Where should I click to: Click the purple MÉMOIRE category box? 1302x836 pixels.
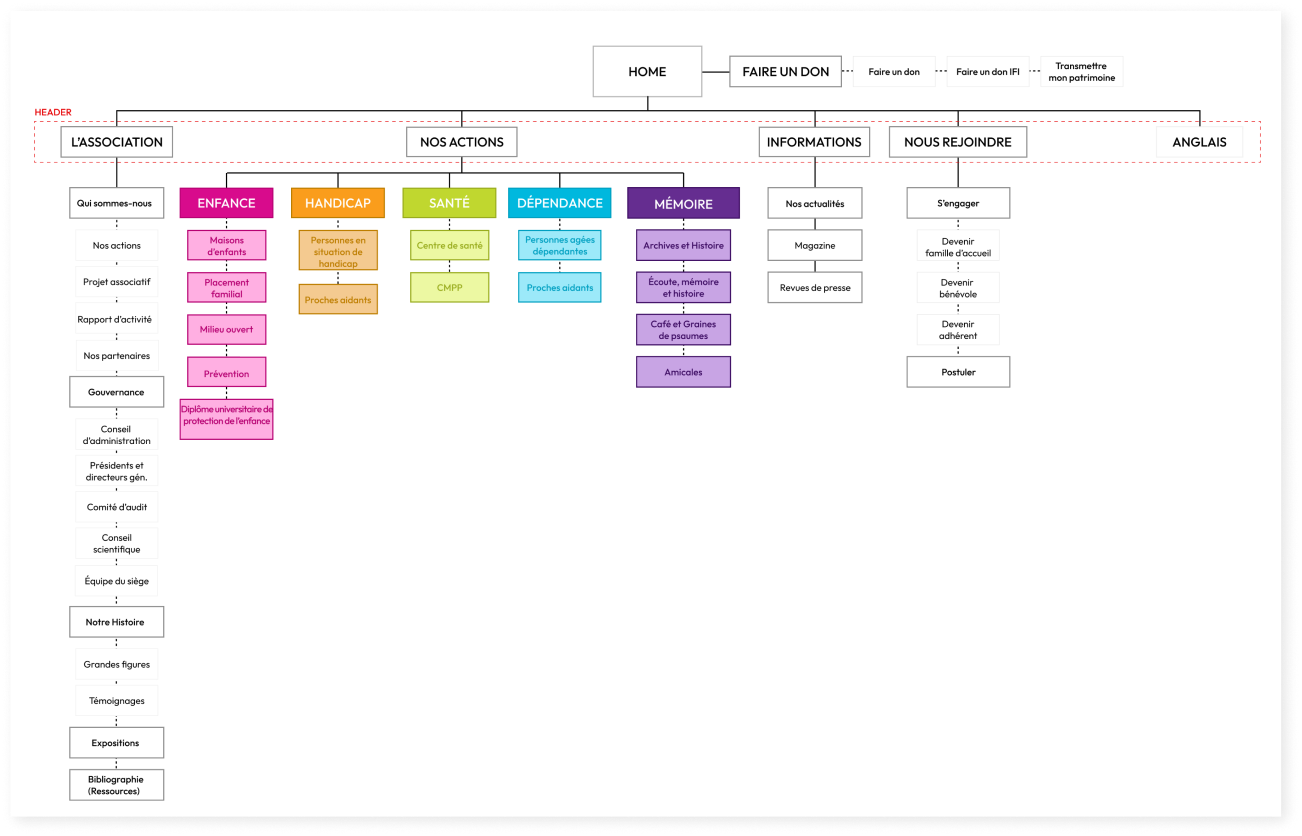[683, 203]
